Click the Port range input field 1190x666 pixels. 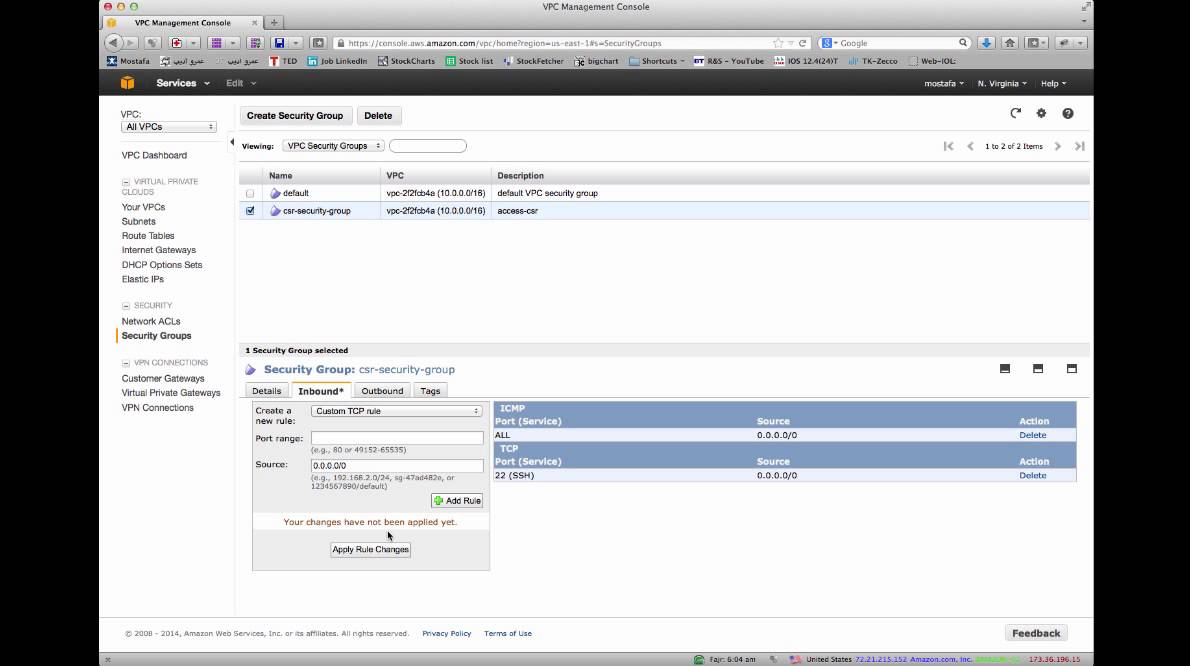(x=397, y=438)
